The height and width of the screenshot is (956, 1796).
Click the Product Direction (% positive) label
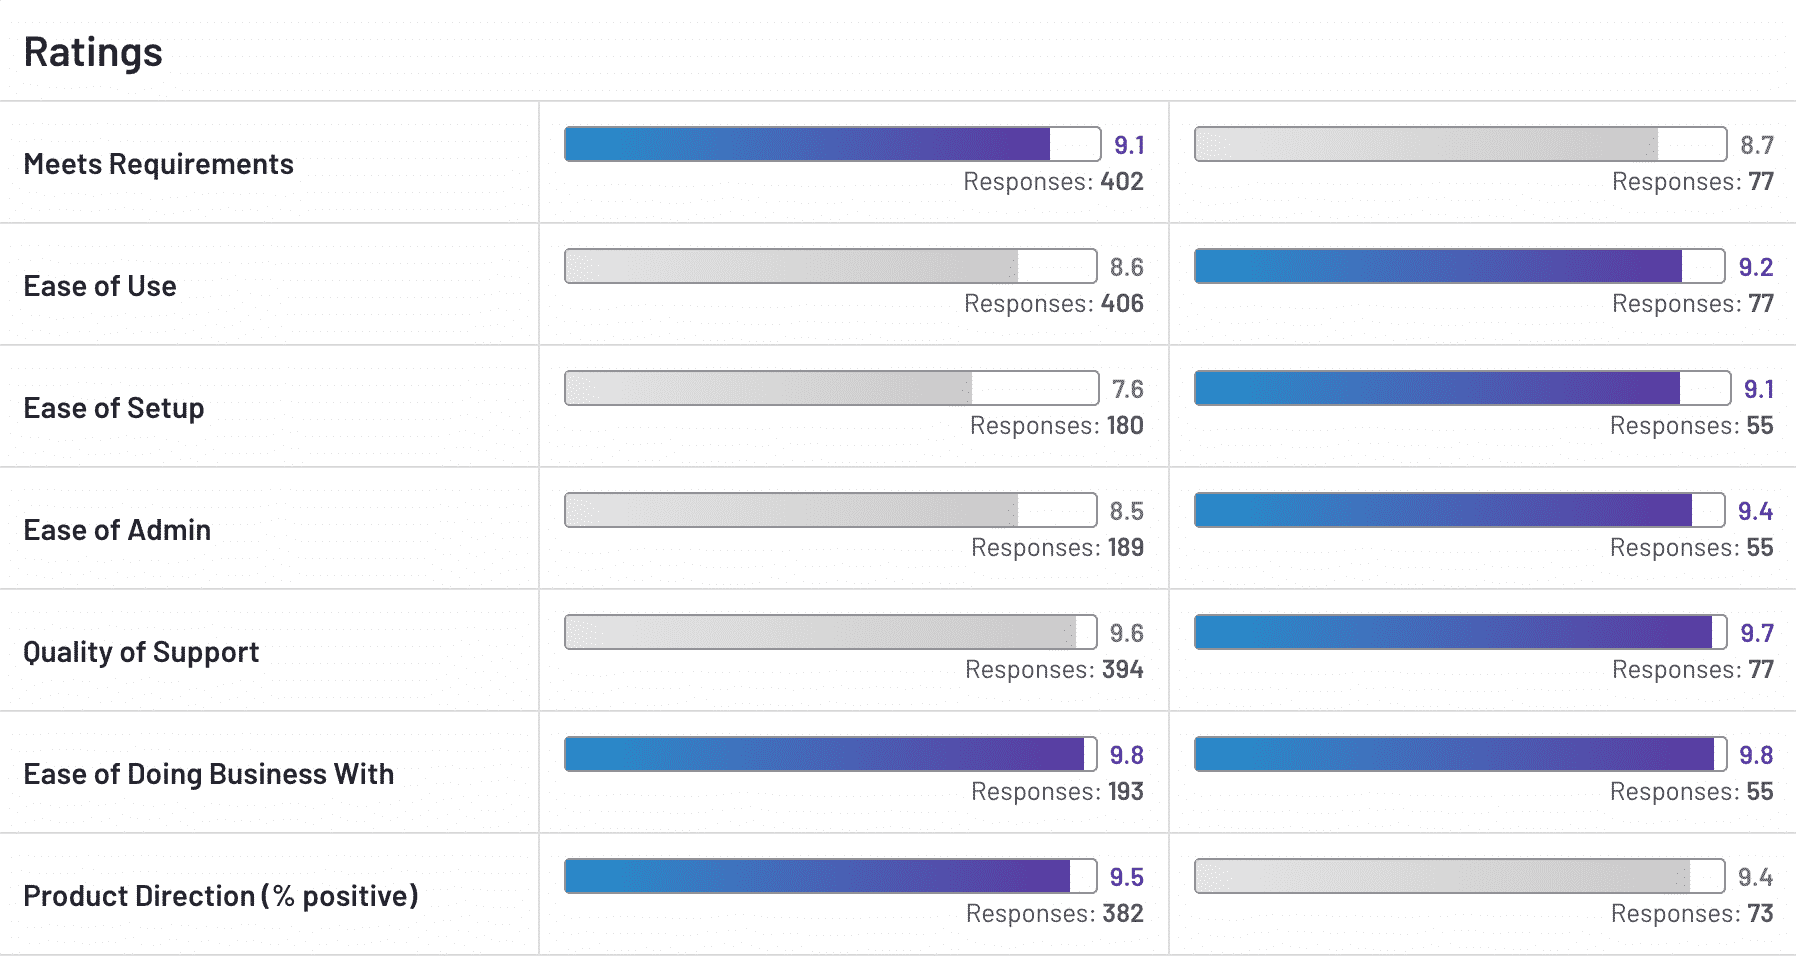(x=220, y=896)
